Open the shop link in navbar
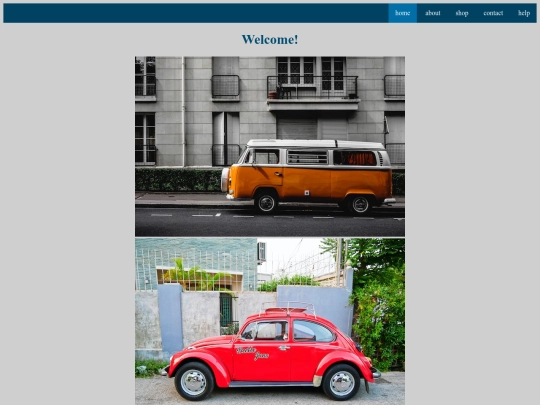Viewport: 540px width, 405px height. click(x=462, y=13)
